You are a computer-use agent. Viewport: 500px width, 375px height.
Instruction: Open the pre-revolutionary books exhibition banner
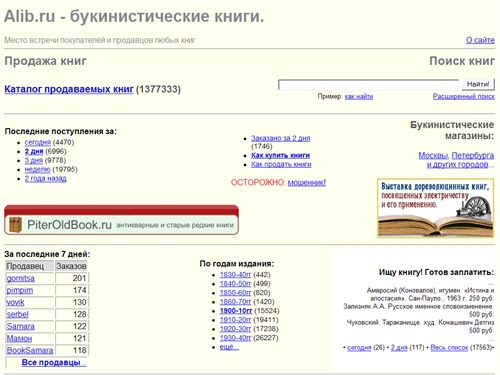pos(435,208)
